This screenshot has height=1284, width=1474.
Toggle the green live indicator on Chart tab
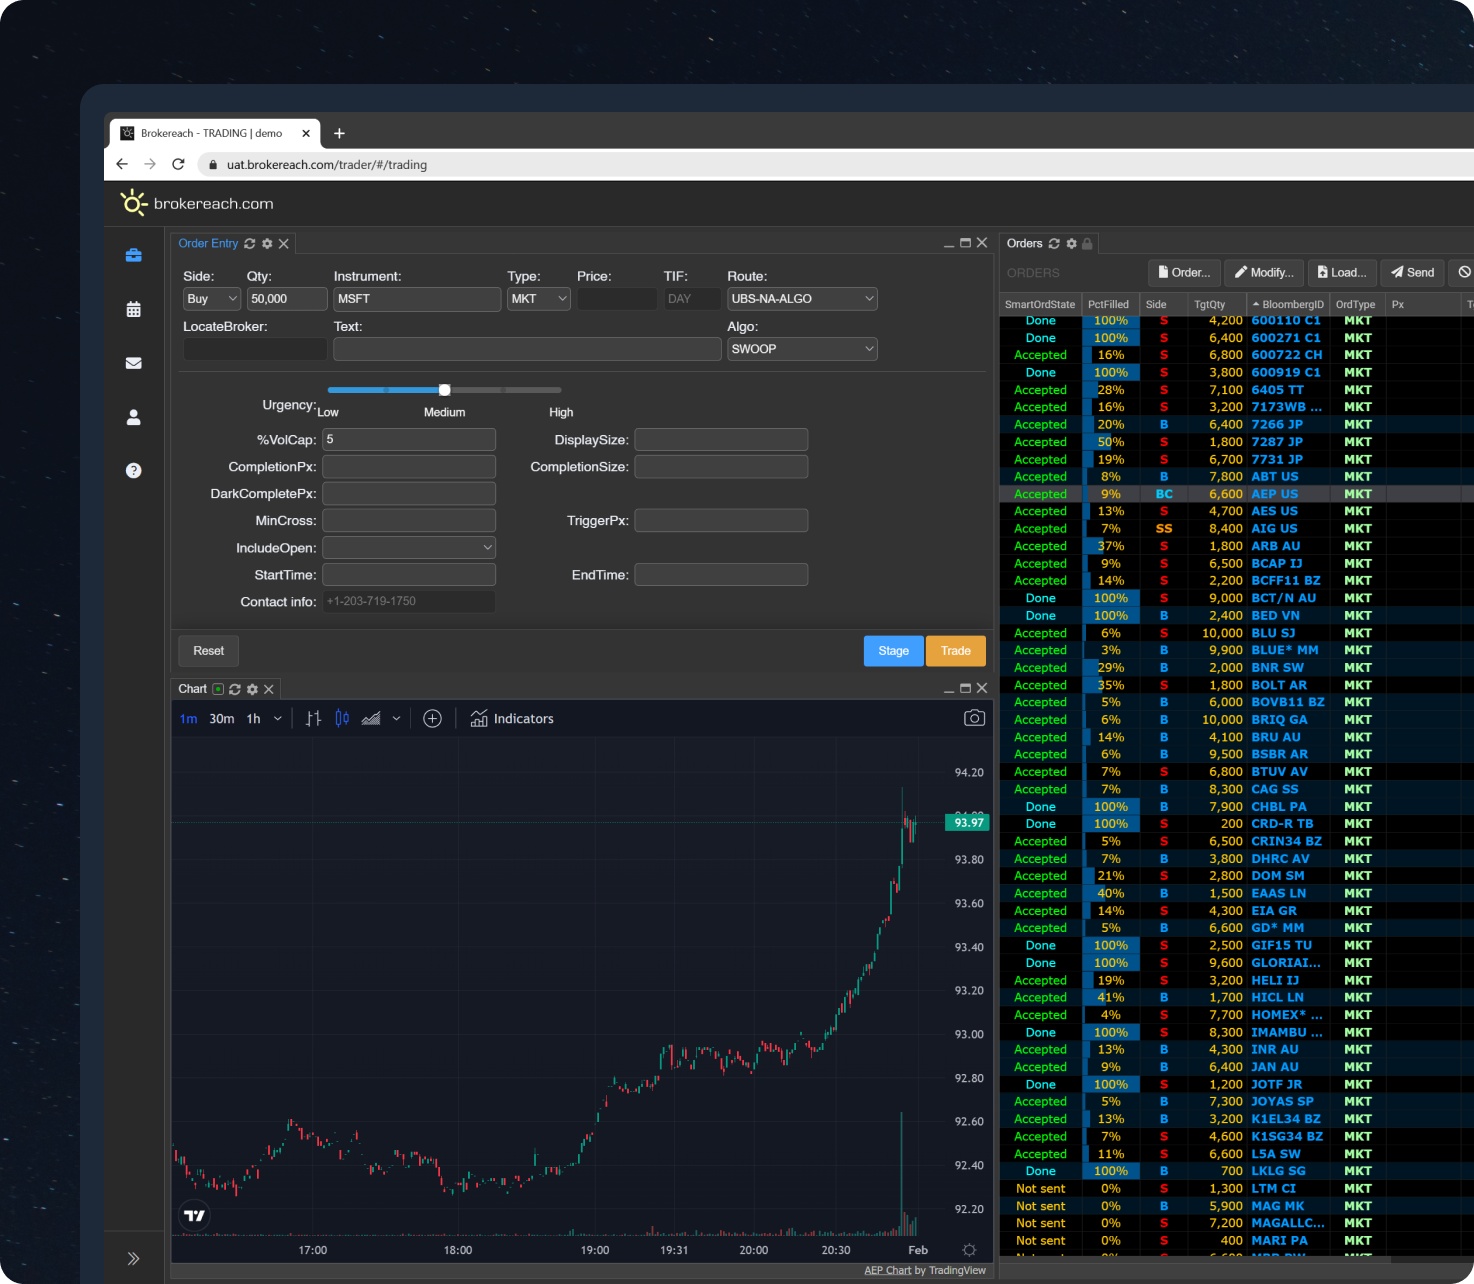click(x=218, y=690)
